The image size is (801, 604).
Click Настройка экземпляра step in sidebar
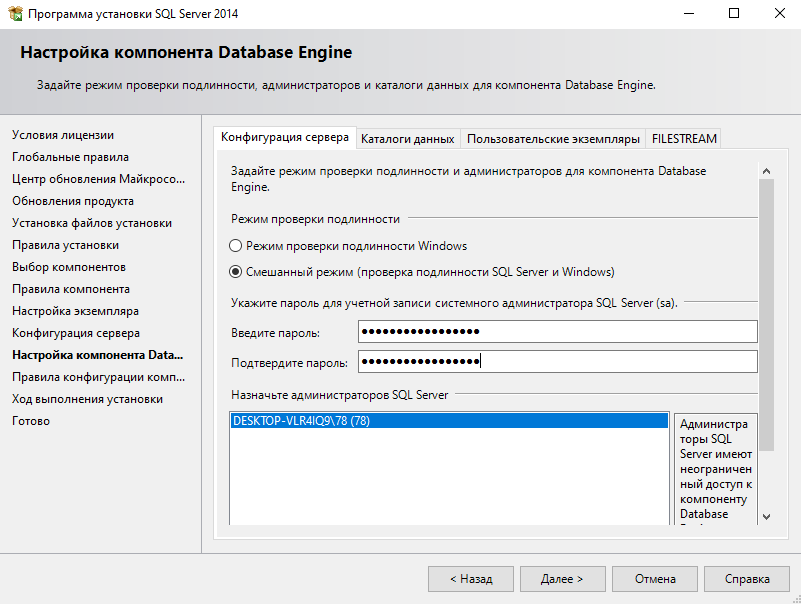tap(76, 311)
